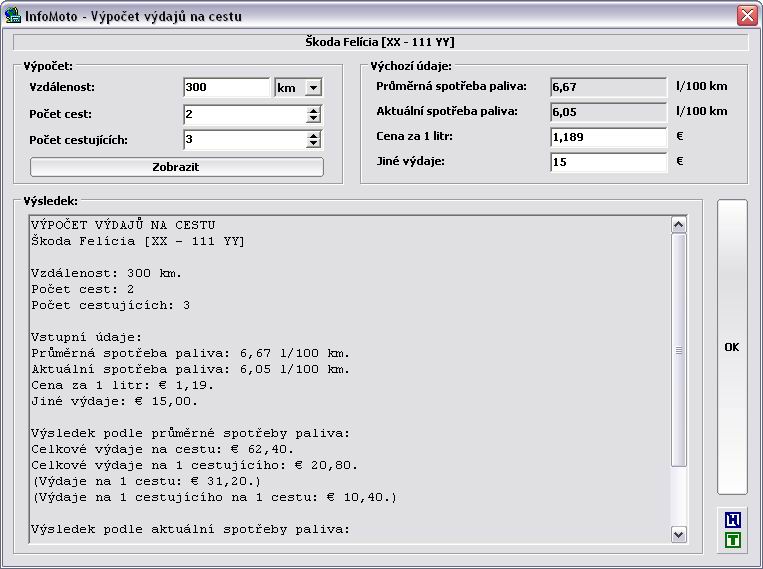Screen dimensions: 763x569
Task: Click the blue H icon
Action: pyautogui.click(x=732, y=520)
